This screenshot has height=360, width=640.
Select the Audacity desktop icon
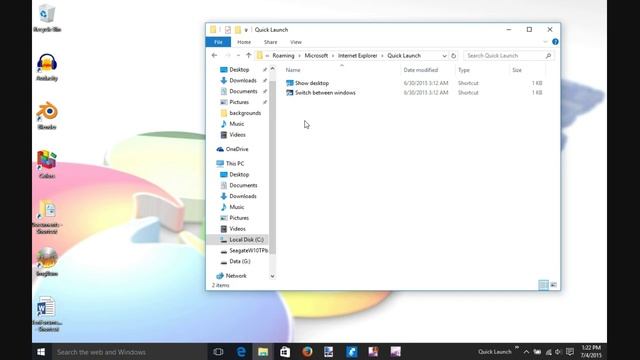point(47,67)
